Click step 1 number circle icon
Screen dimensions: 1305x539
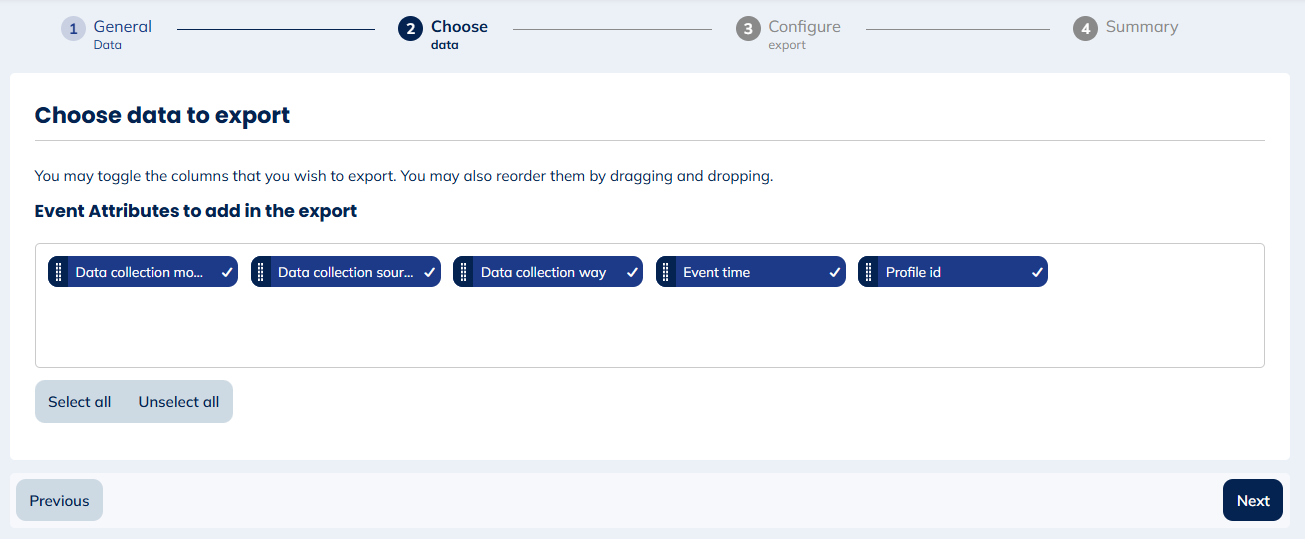point(73,29)
